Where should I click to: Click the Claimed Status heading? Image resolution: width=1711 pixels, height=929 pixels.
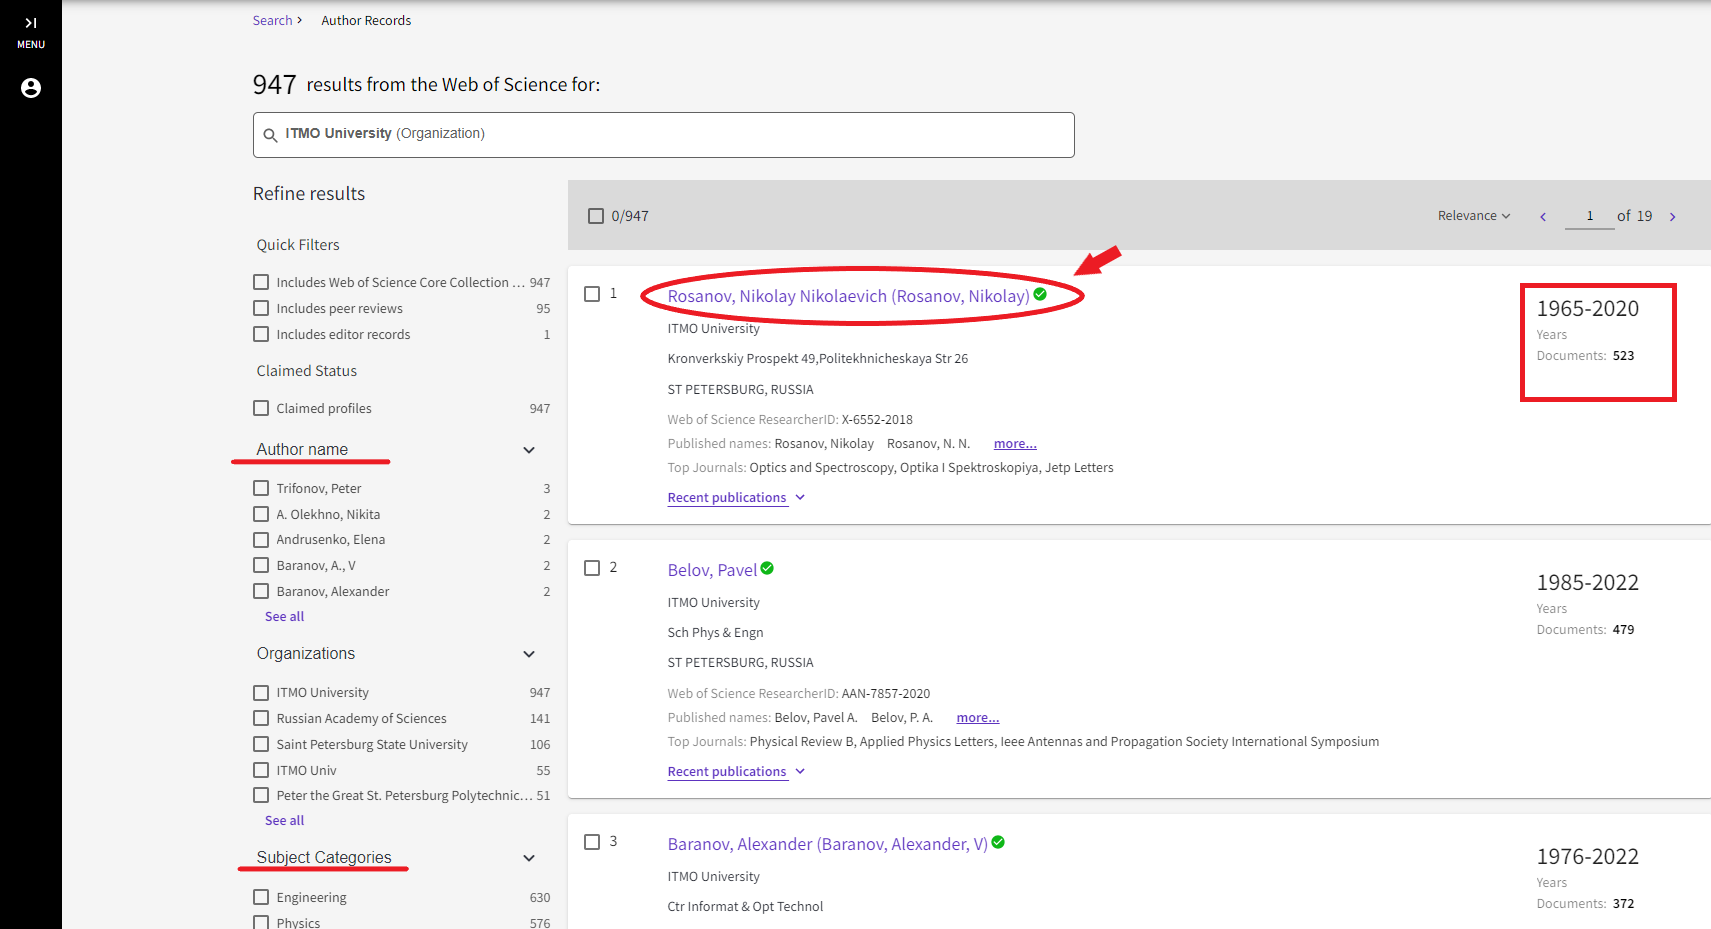[x=306, y=371]
